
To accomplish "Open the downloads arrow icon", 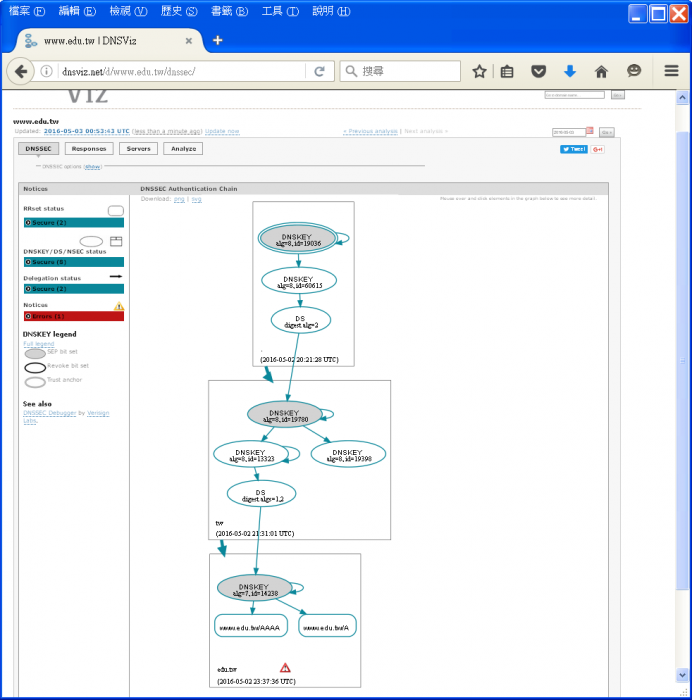I will tap(570, 71).
